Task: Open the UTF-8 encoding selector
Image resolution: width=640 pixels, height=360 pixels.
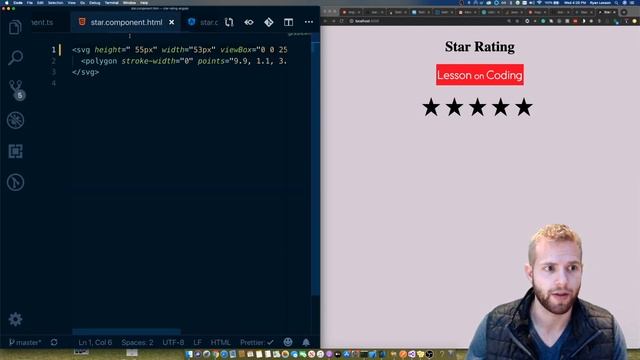Action: (x=173, y=342)
